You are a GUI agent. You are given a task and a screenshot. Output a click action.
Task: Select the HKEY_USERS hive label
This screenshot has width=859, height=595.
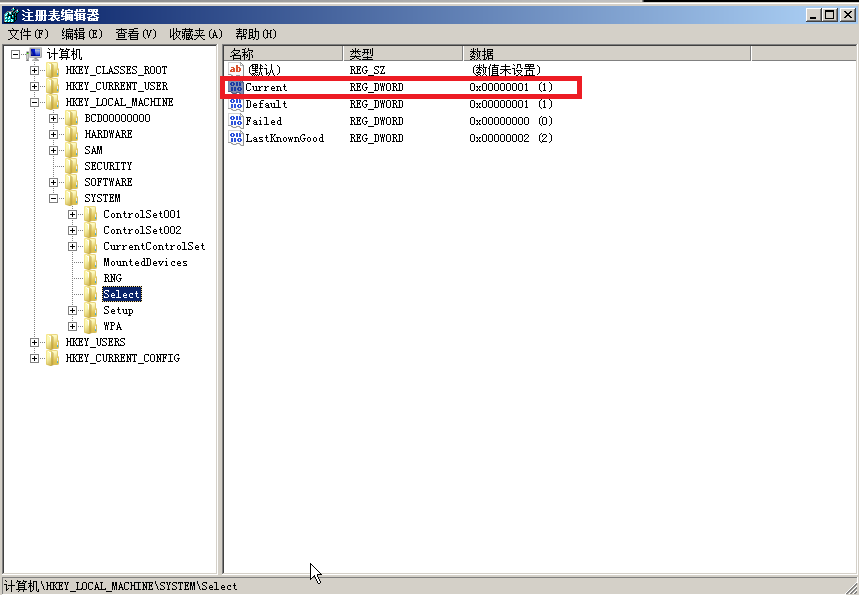pyautogui.click(x=95, y=342)
